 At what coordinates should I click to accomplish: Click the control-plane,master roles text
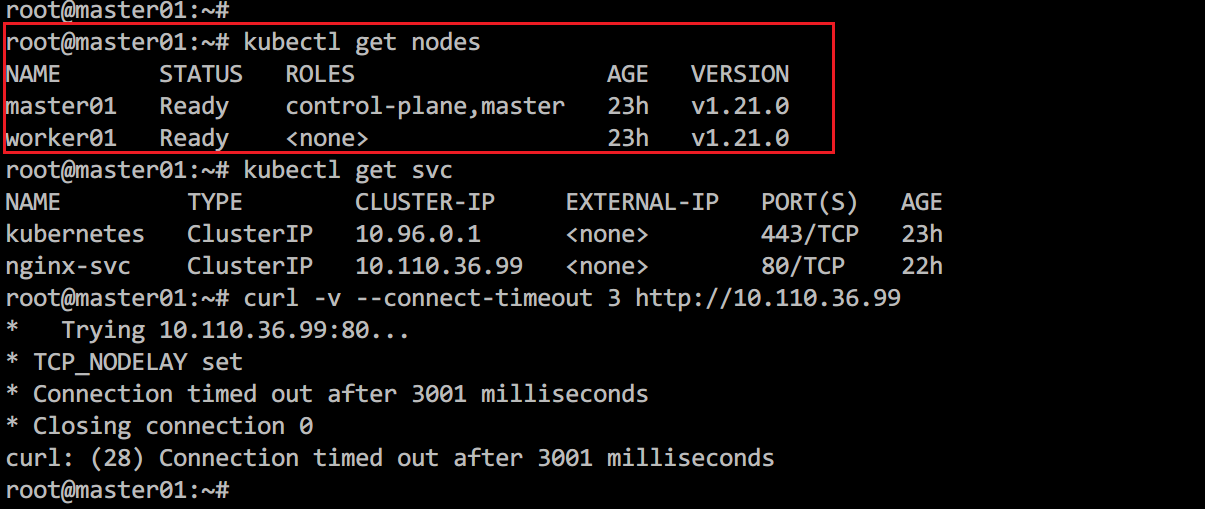coord(425,106)
